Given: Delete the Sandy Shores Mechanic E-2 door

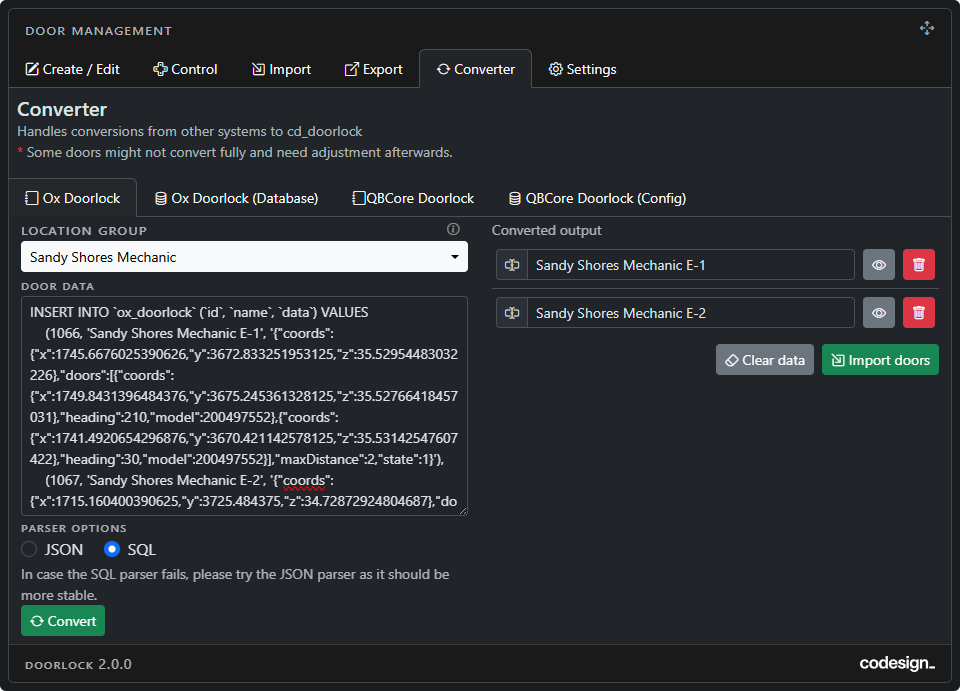Looking at the screenshot, I should [919, 313].
